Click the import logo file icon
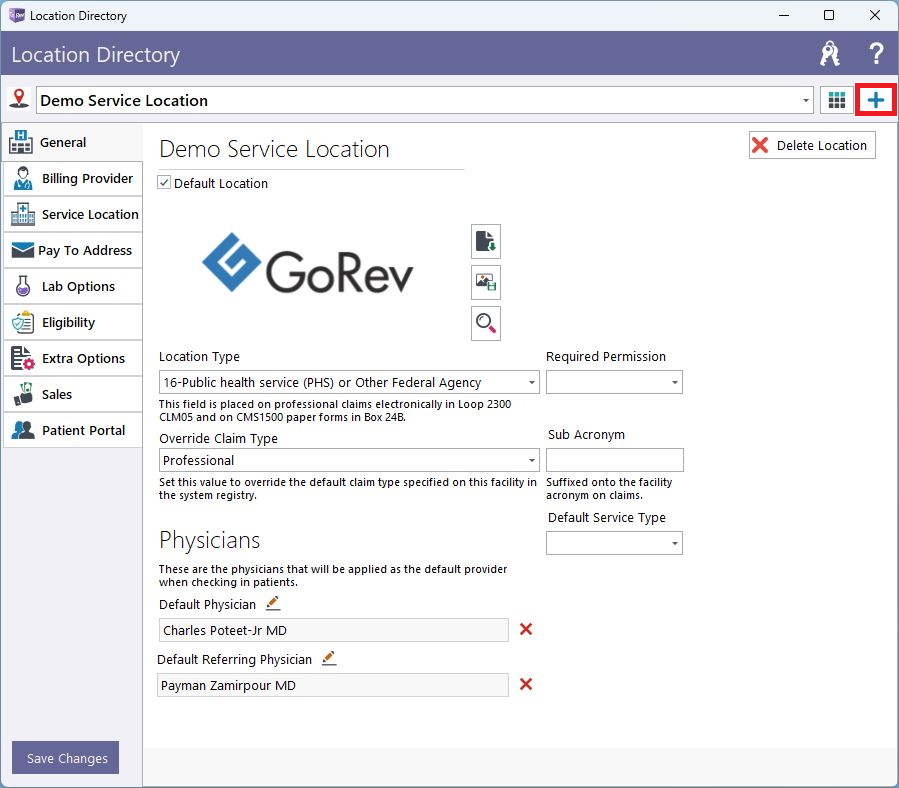 point(486,241)
